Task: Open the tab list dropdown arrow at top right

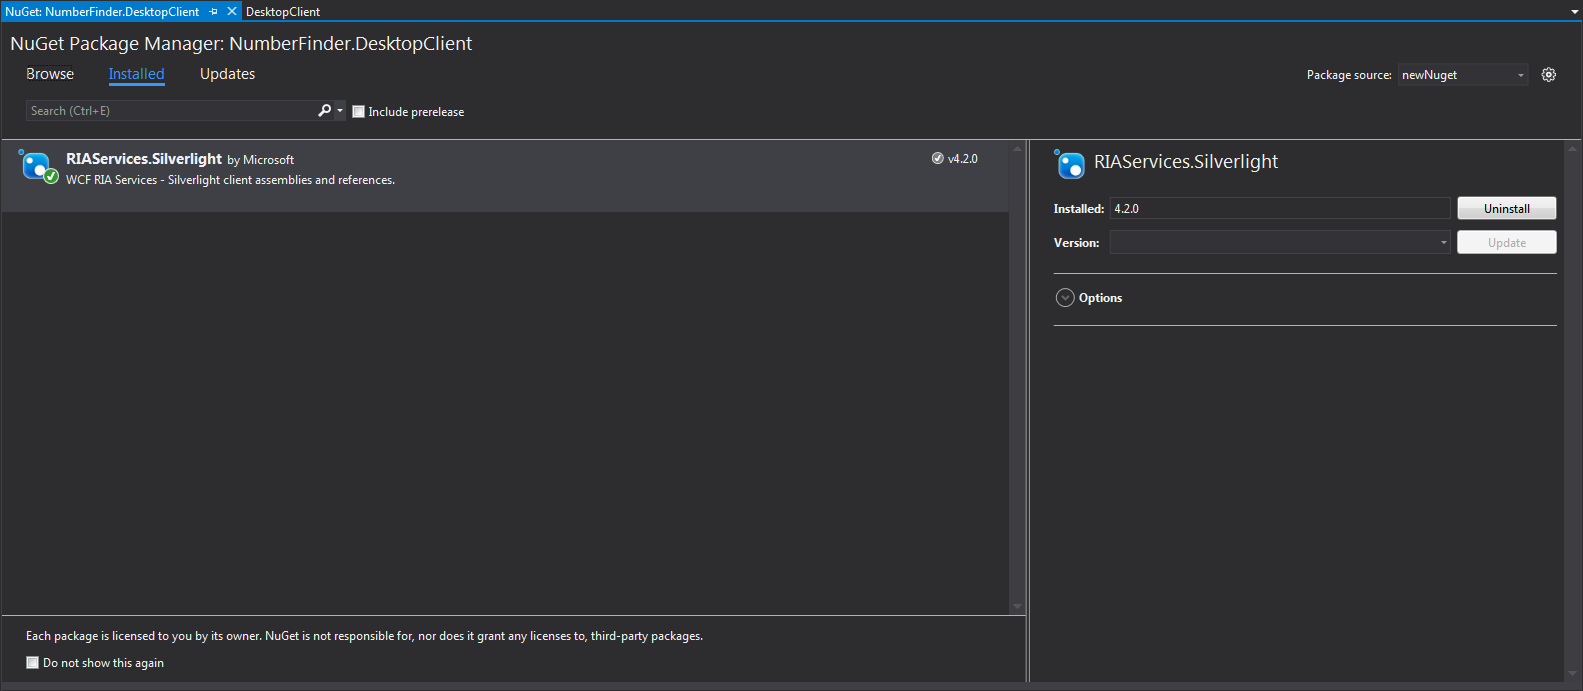Action: pyautogui.click(x=1574, y=12)
